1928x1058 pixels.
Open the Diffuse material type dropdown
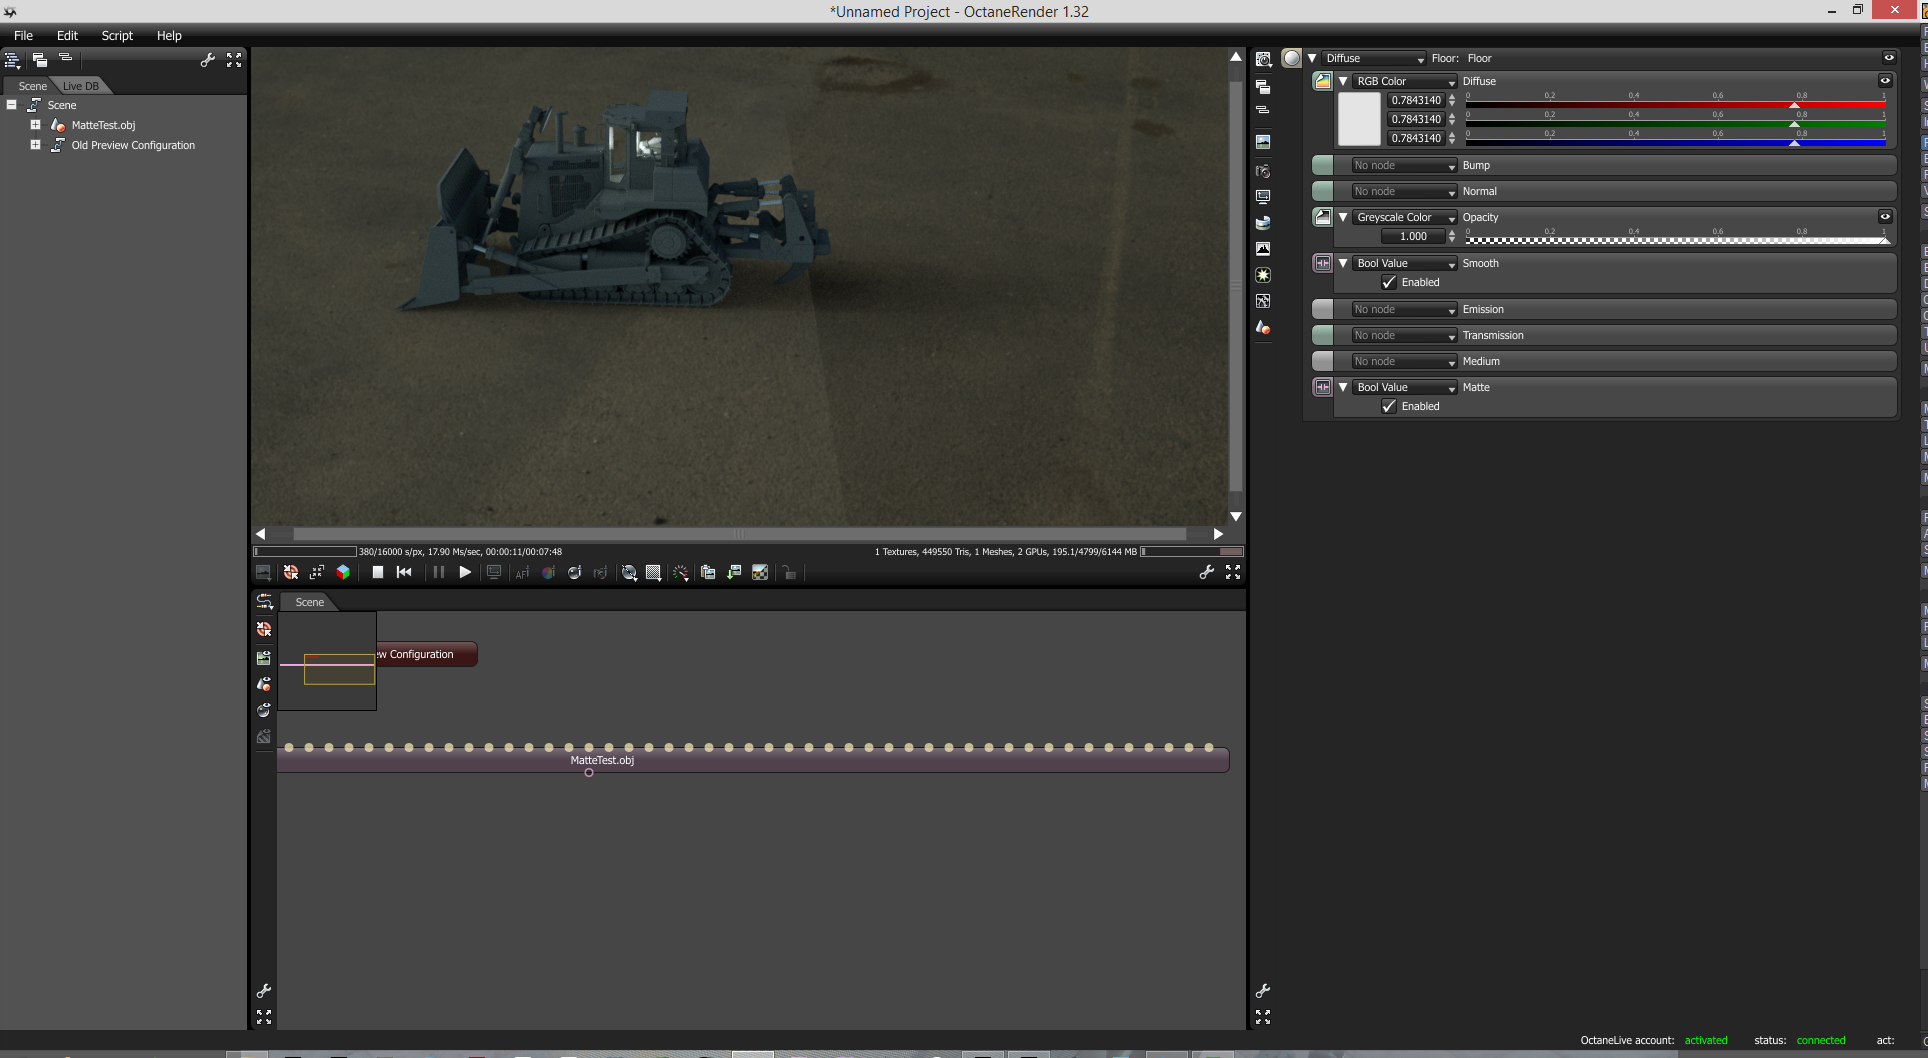(1374, 59)
